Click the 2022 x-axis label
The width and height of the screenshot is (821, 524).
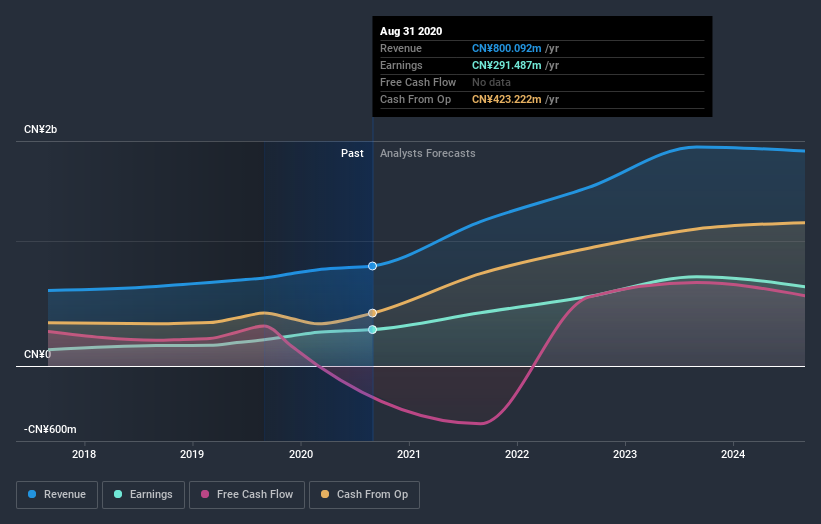(x=517, y=454)
